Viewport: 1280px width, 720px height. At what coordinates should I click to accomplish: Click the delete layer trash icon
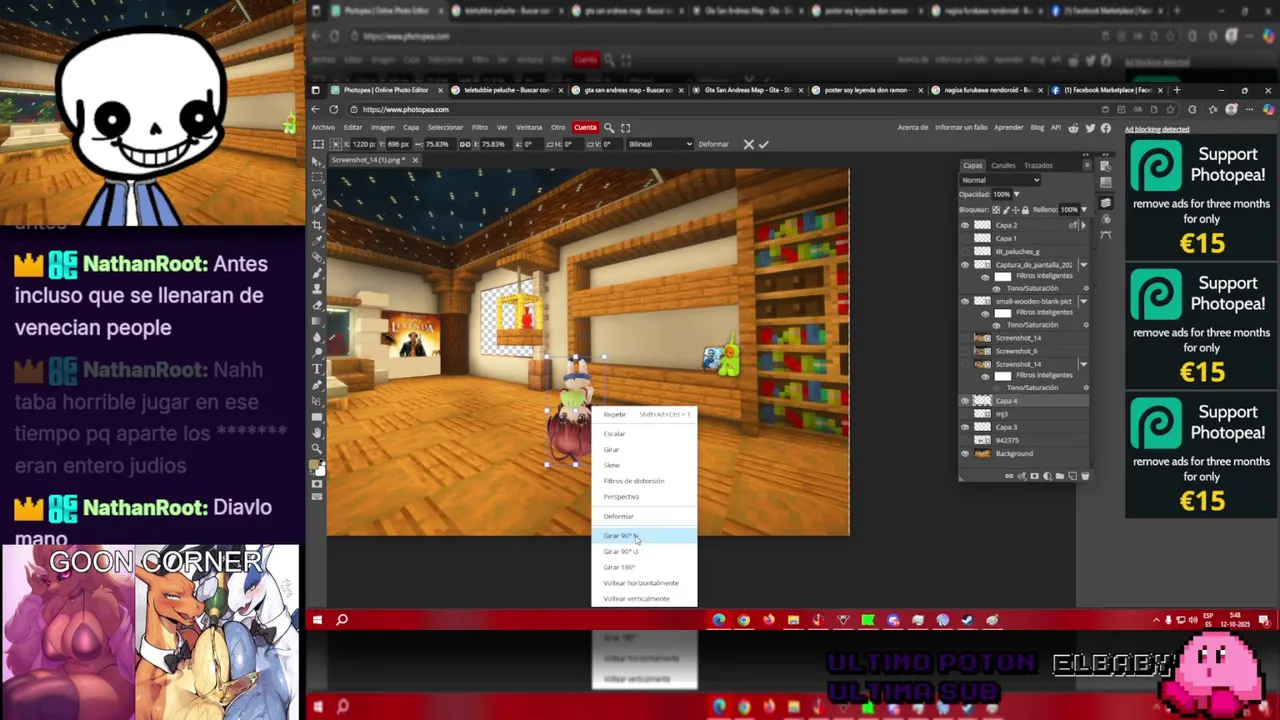1085,476
